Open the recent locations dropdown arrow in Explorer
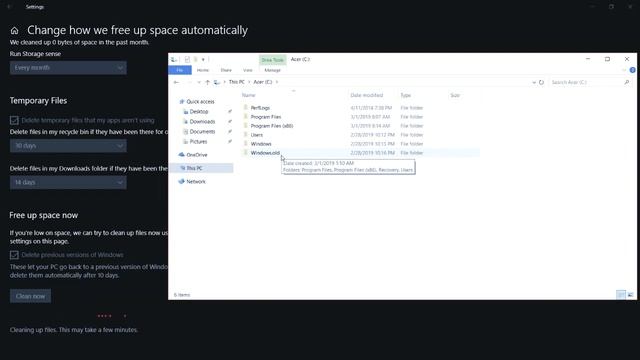Screen dimensions: 640x360 [x=199, y=82]
